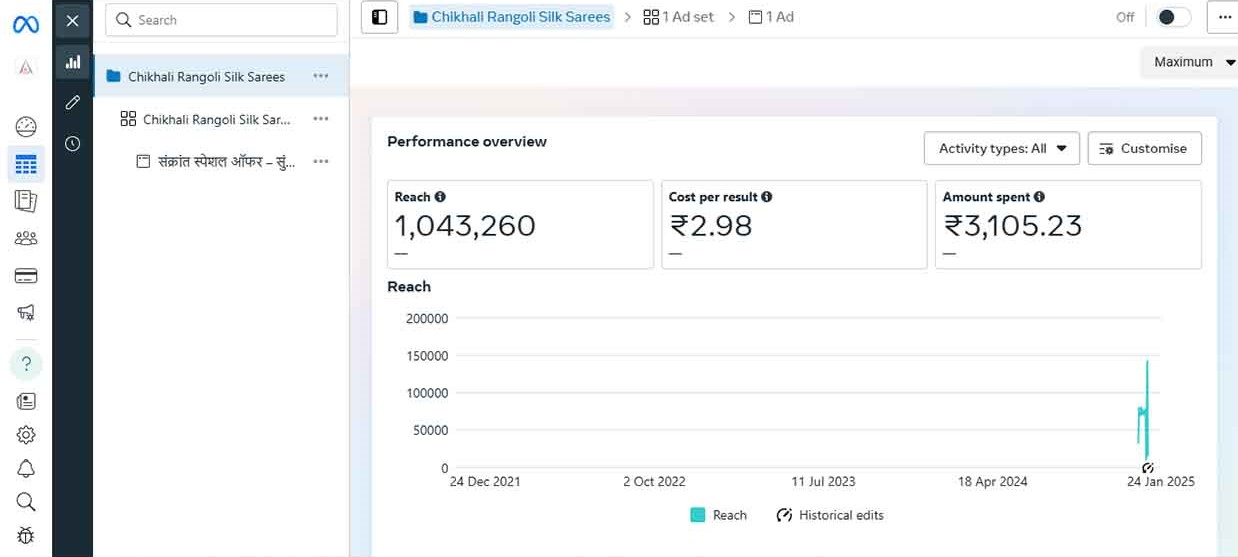This screenshot has width=1238, height=557.
Task: Click the ₹2.98 cost value
Action: tap(710, 226)
